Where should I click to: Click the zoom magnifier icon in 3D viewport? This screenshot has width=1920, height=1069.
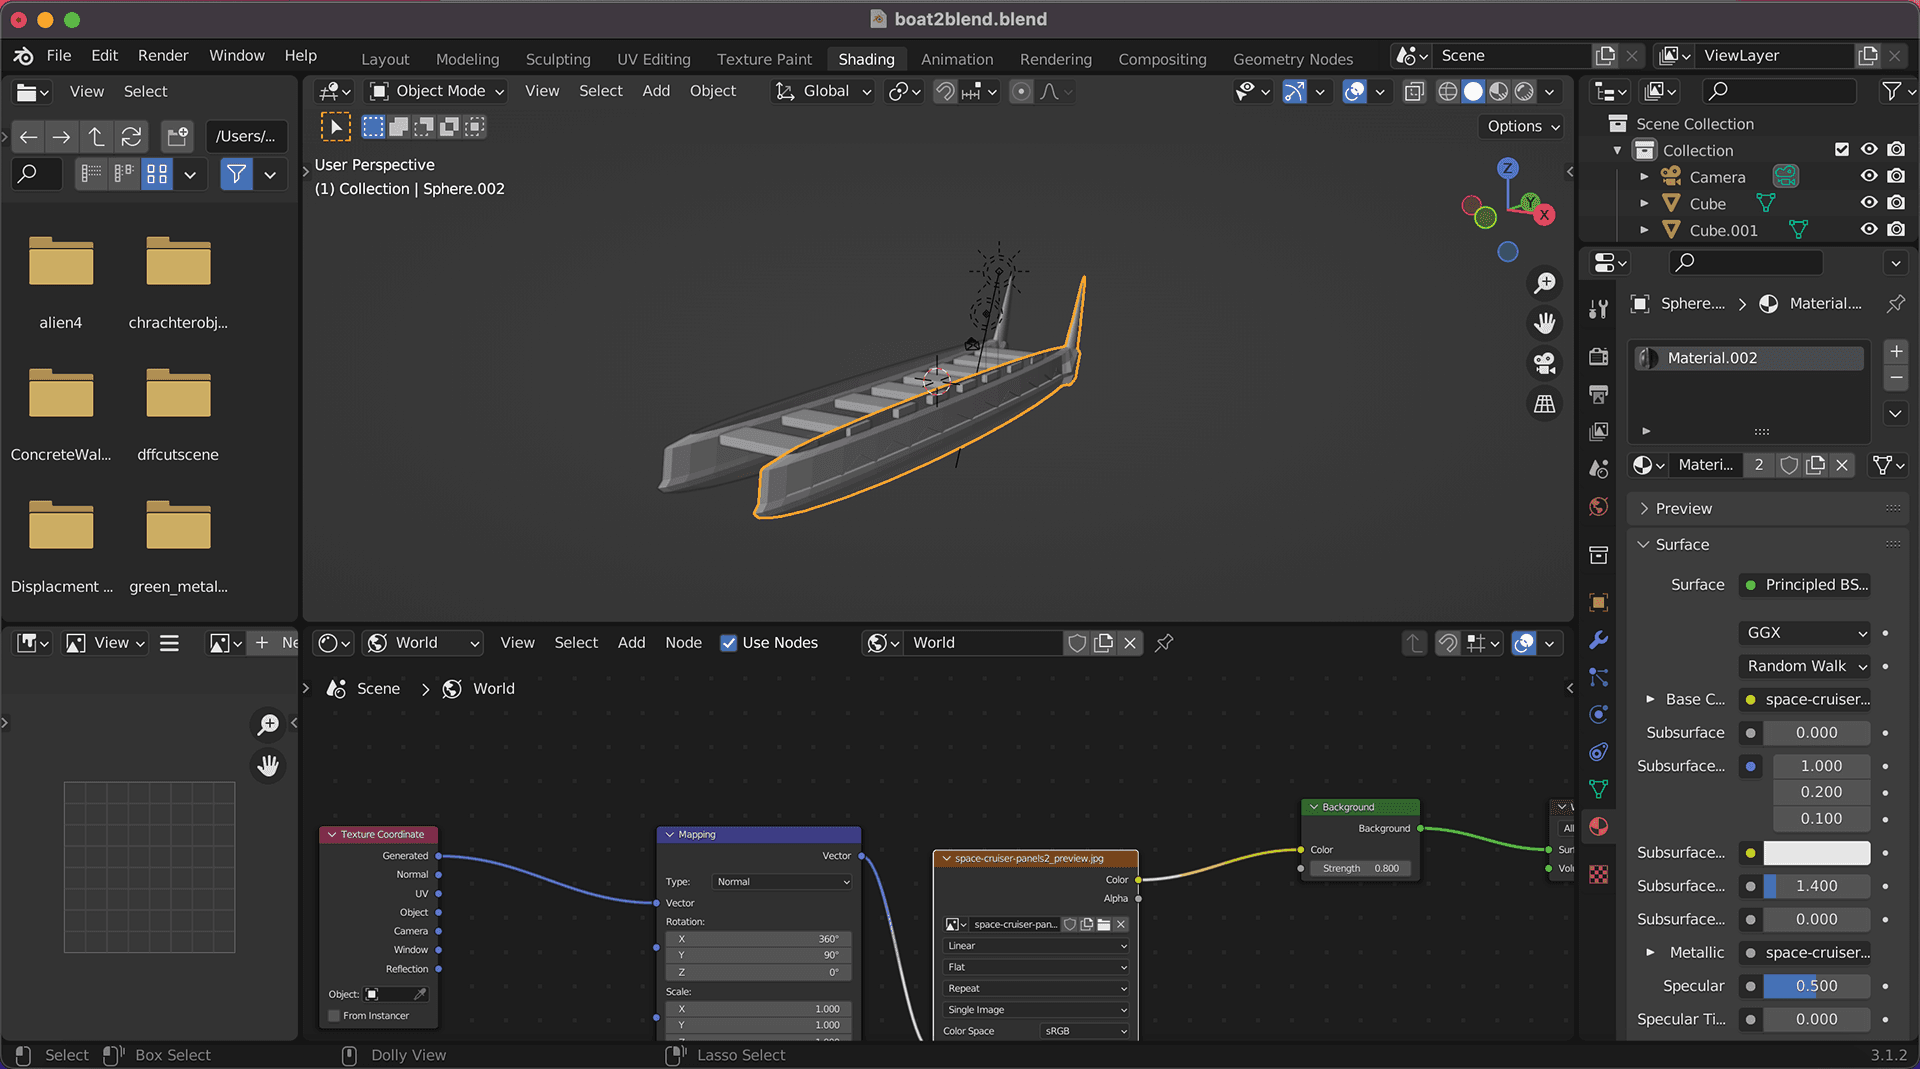coord(1545,283)
